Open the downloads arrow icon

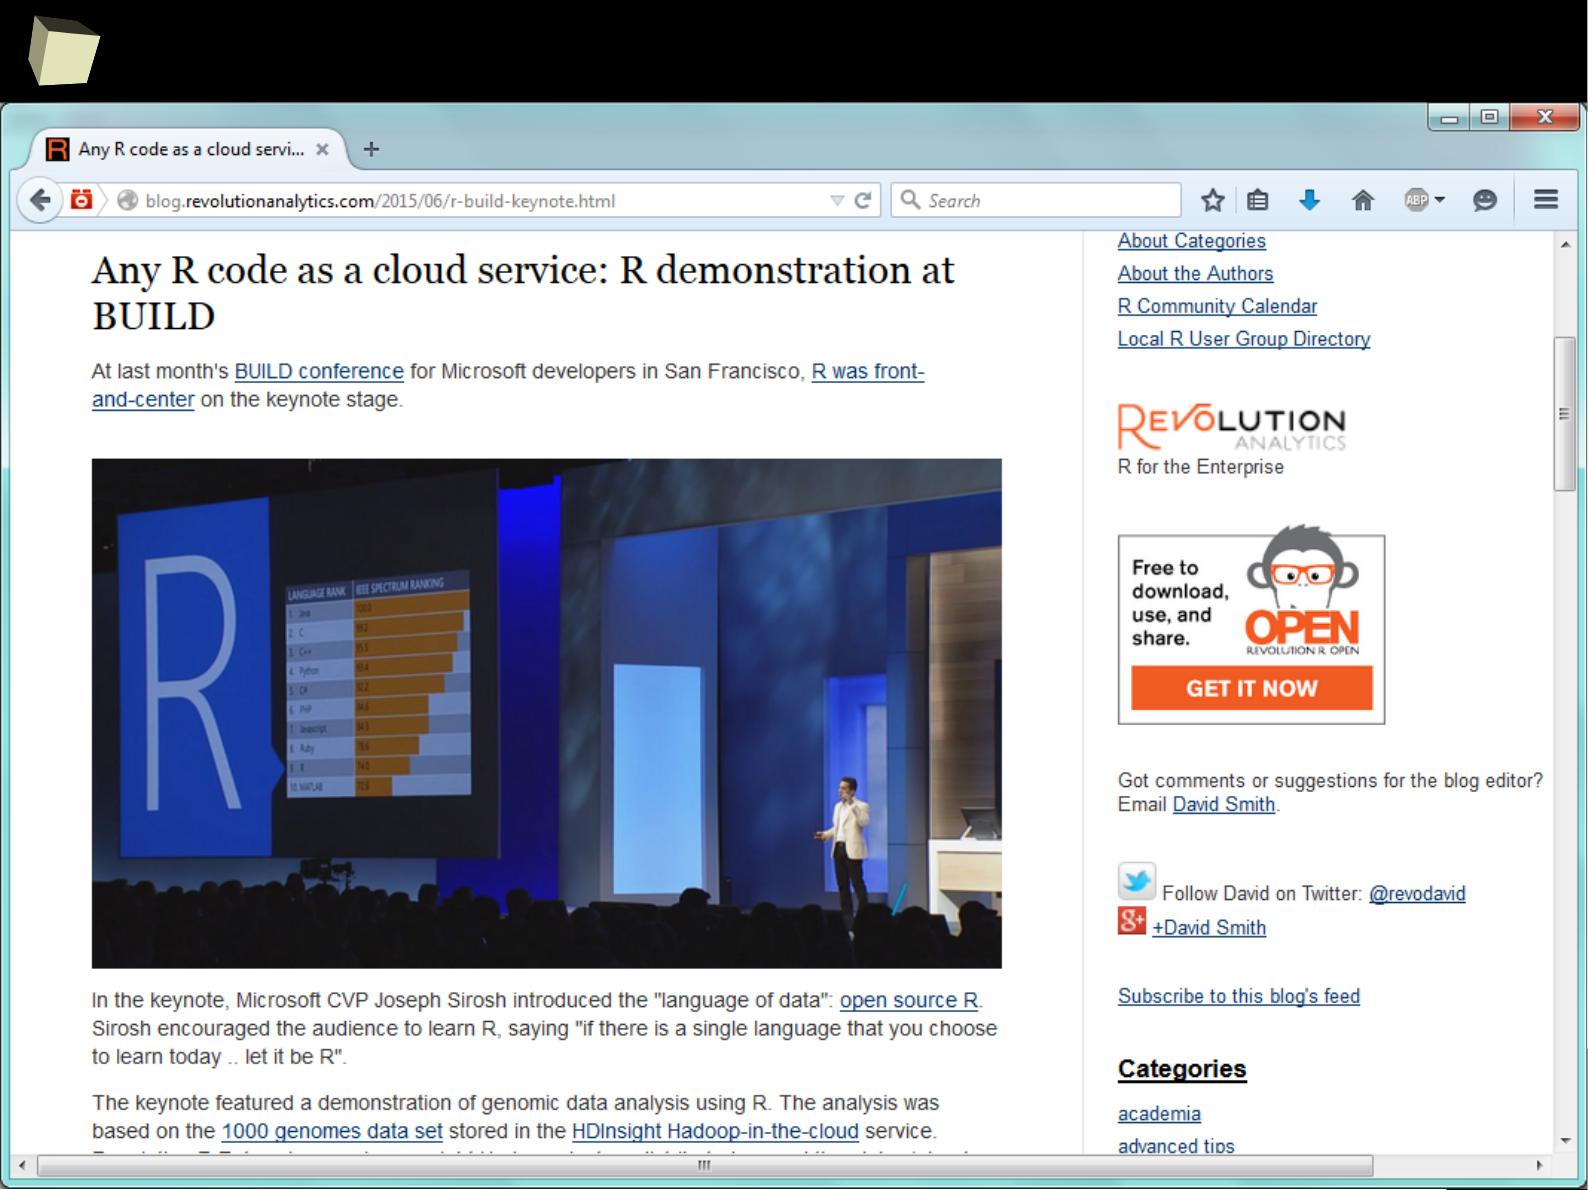point(1309,201)
